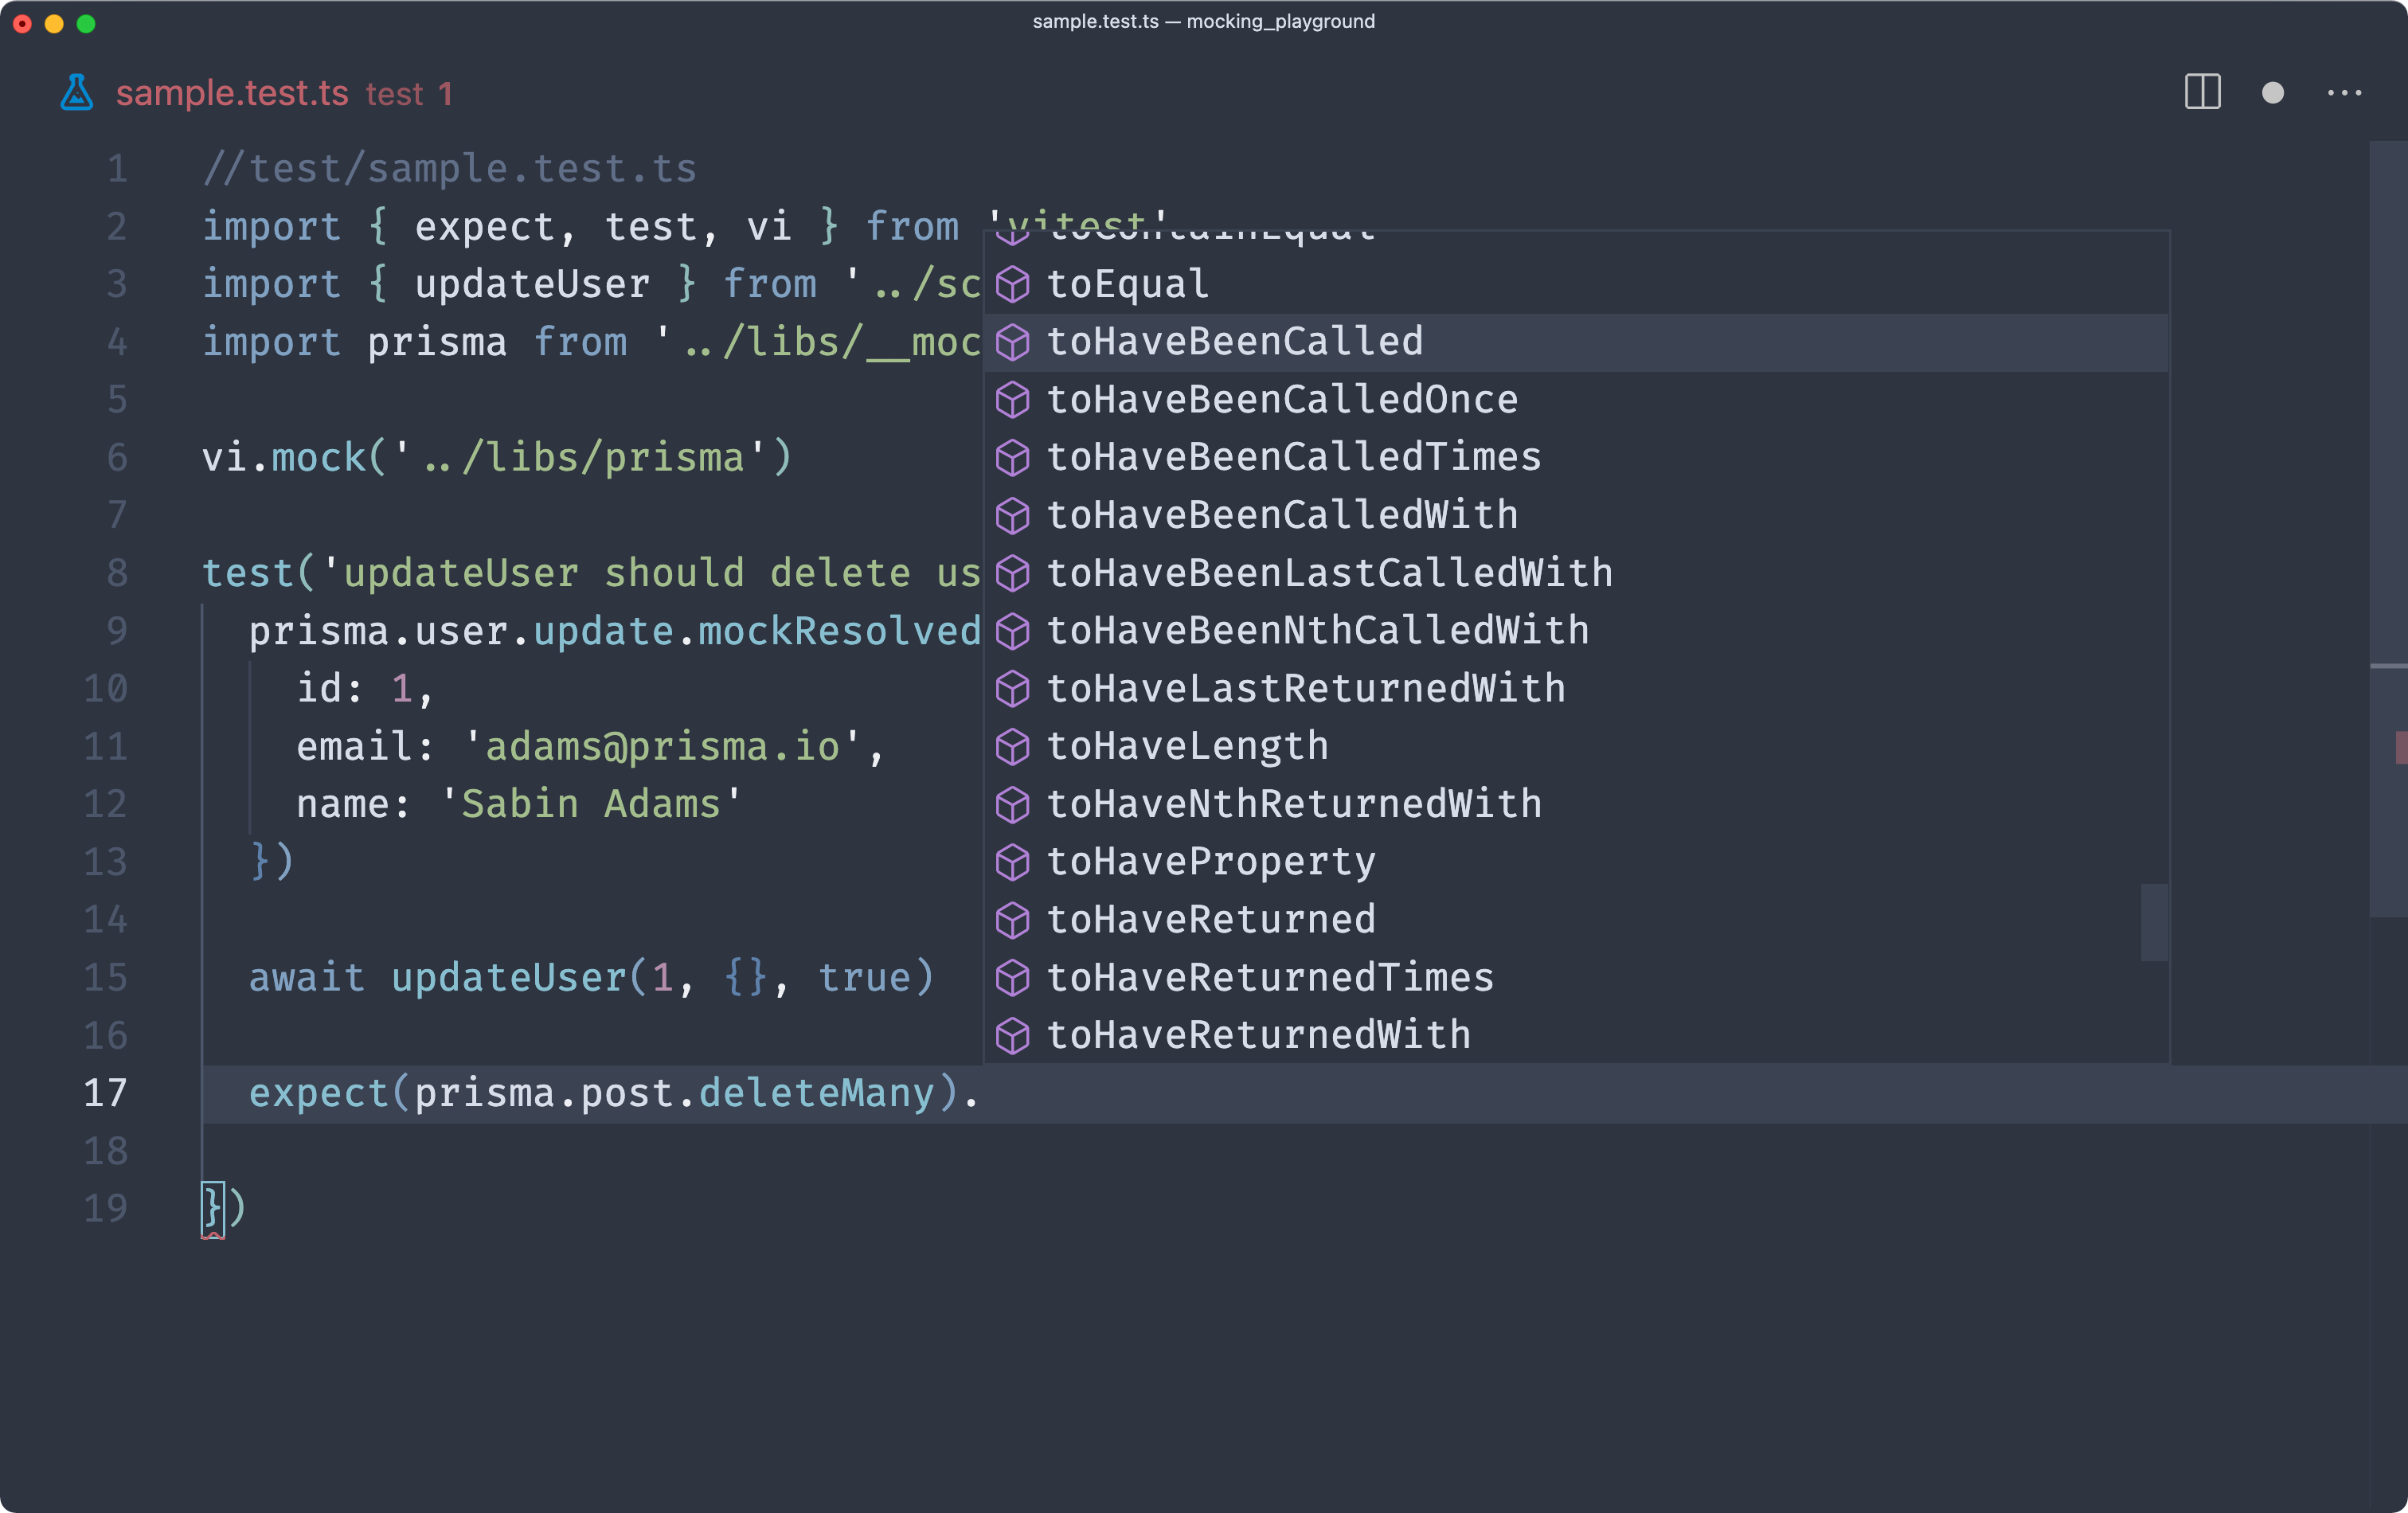2408x1513 pixels.
Task: Pick toHaveReturnedTimes from the list
Action: tap(1576, 978)
